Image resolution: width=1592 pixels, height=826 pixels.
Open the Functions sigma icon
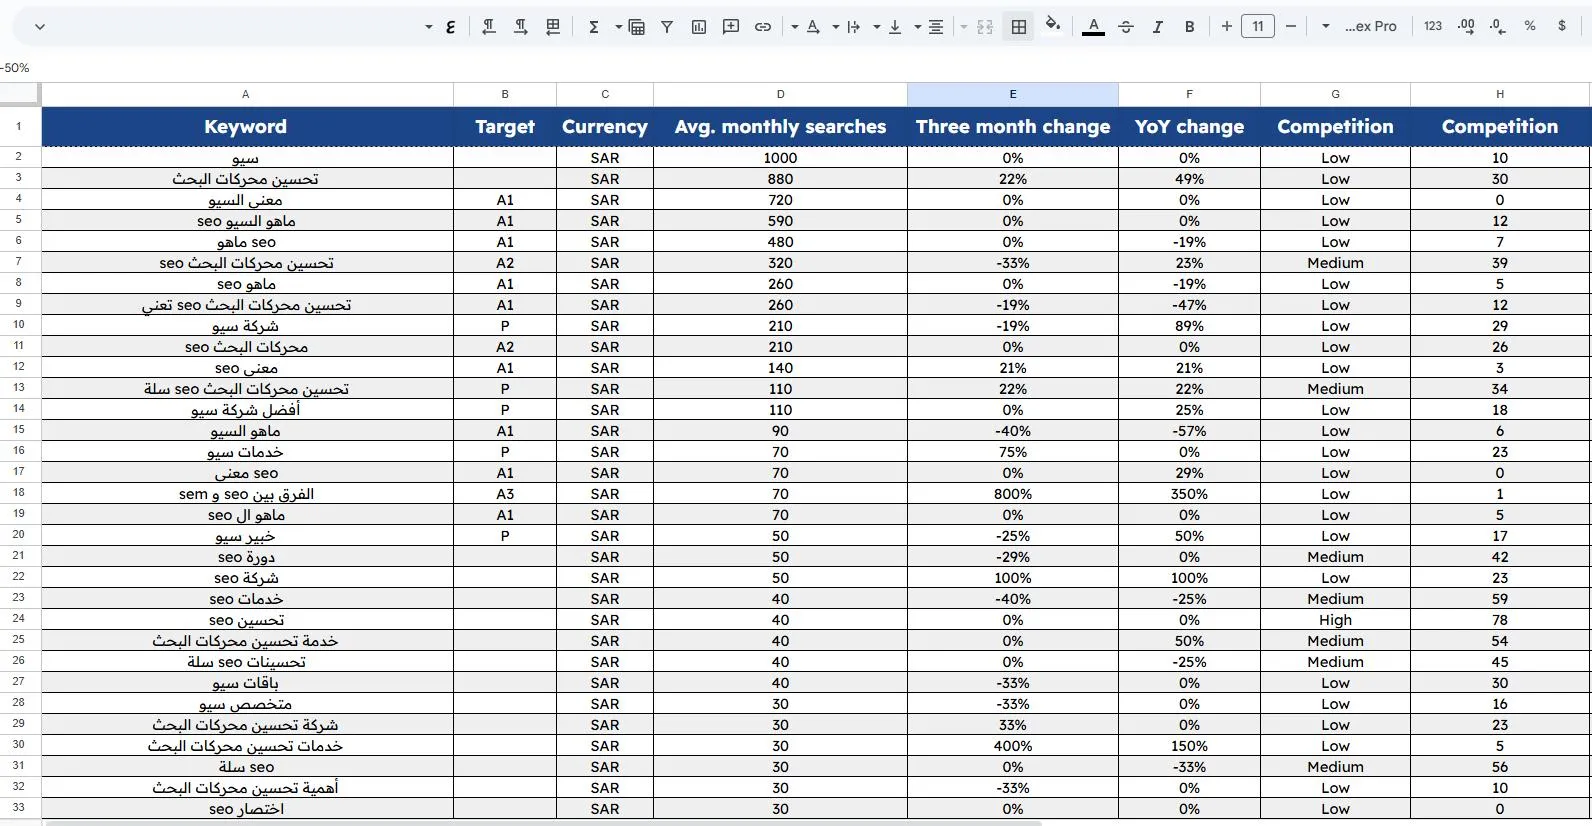tap(594, 27)
